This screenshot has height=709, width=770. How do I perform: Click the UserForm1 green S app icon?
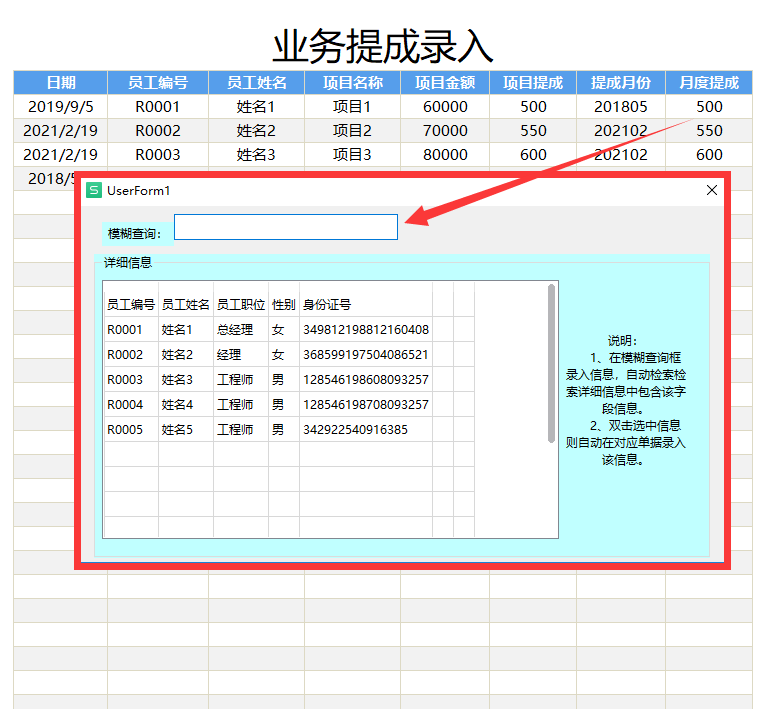(94, 190)
